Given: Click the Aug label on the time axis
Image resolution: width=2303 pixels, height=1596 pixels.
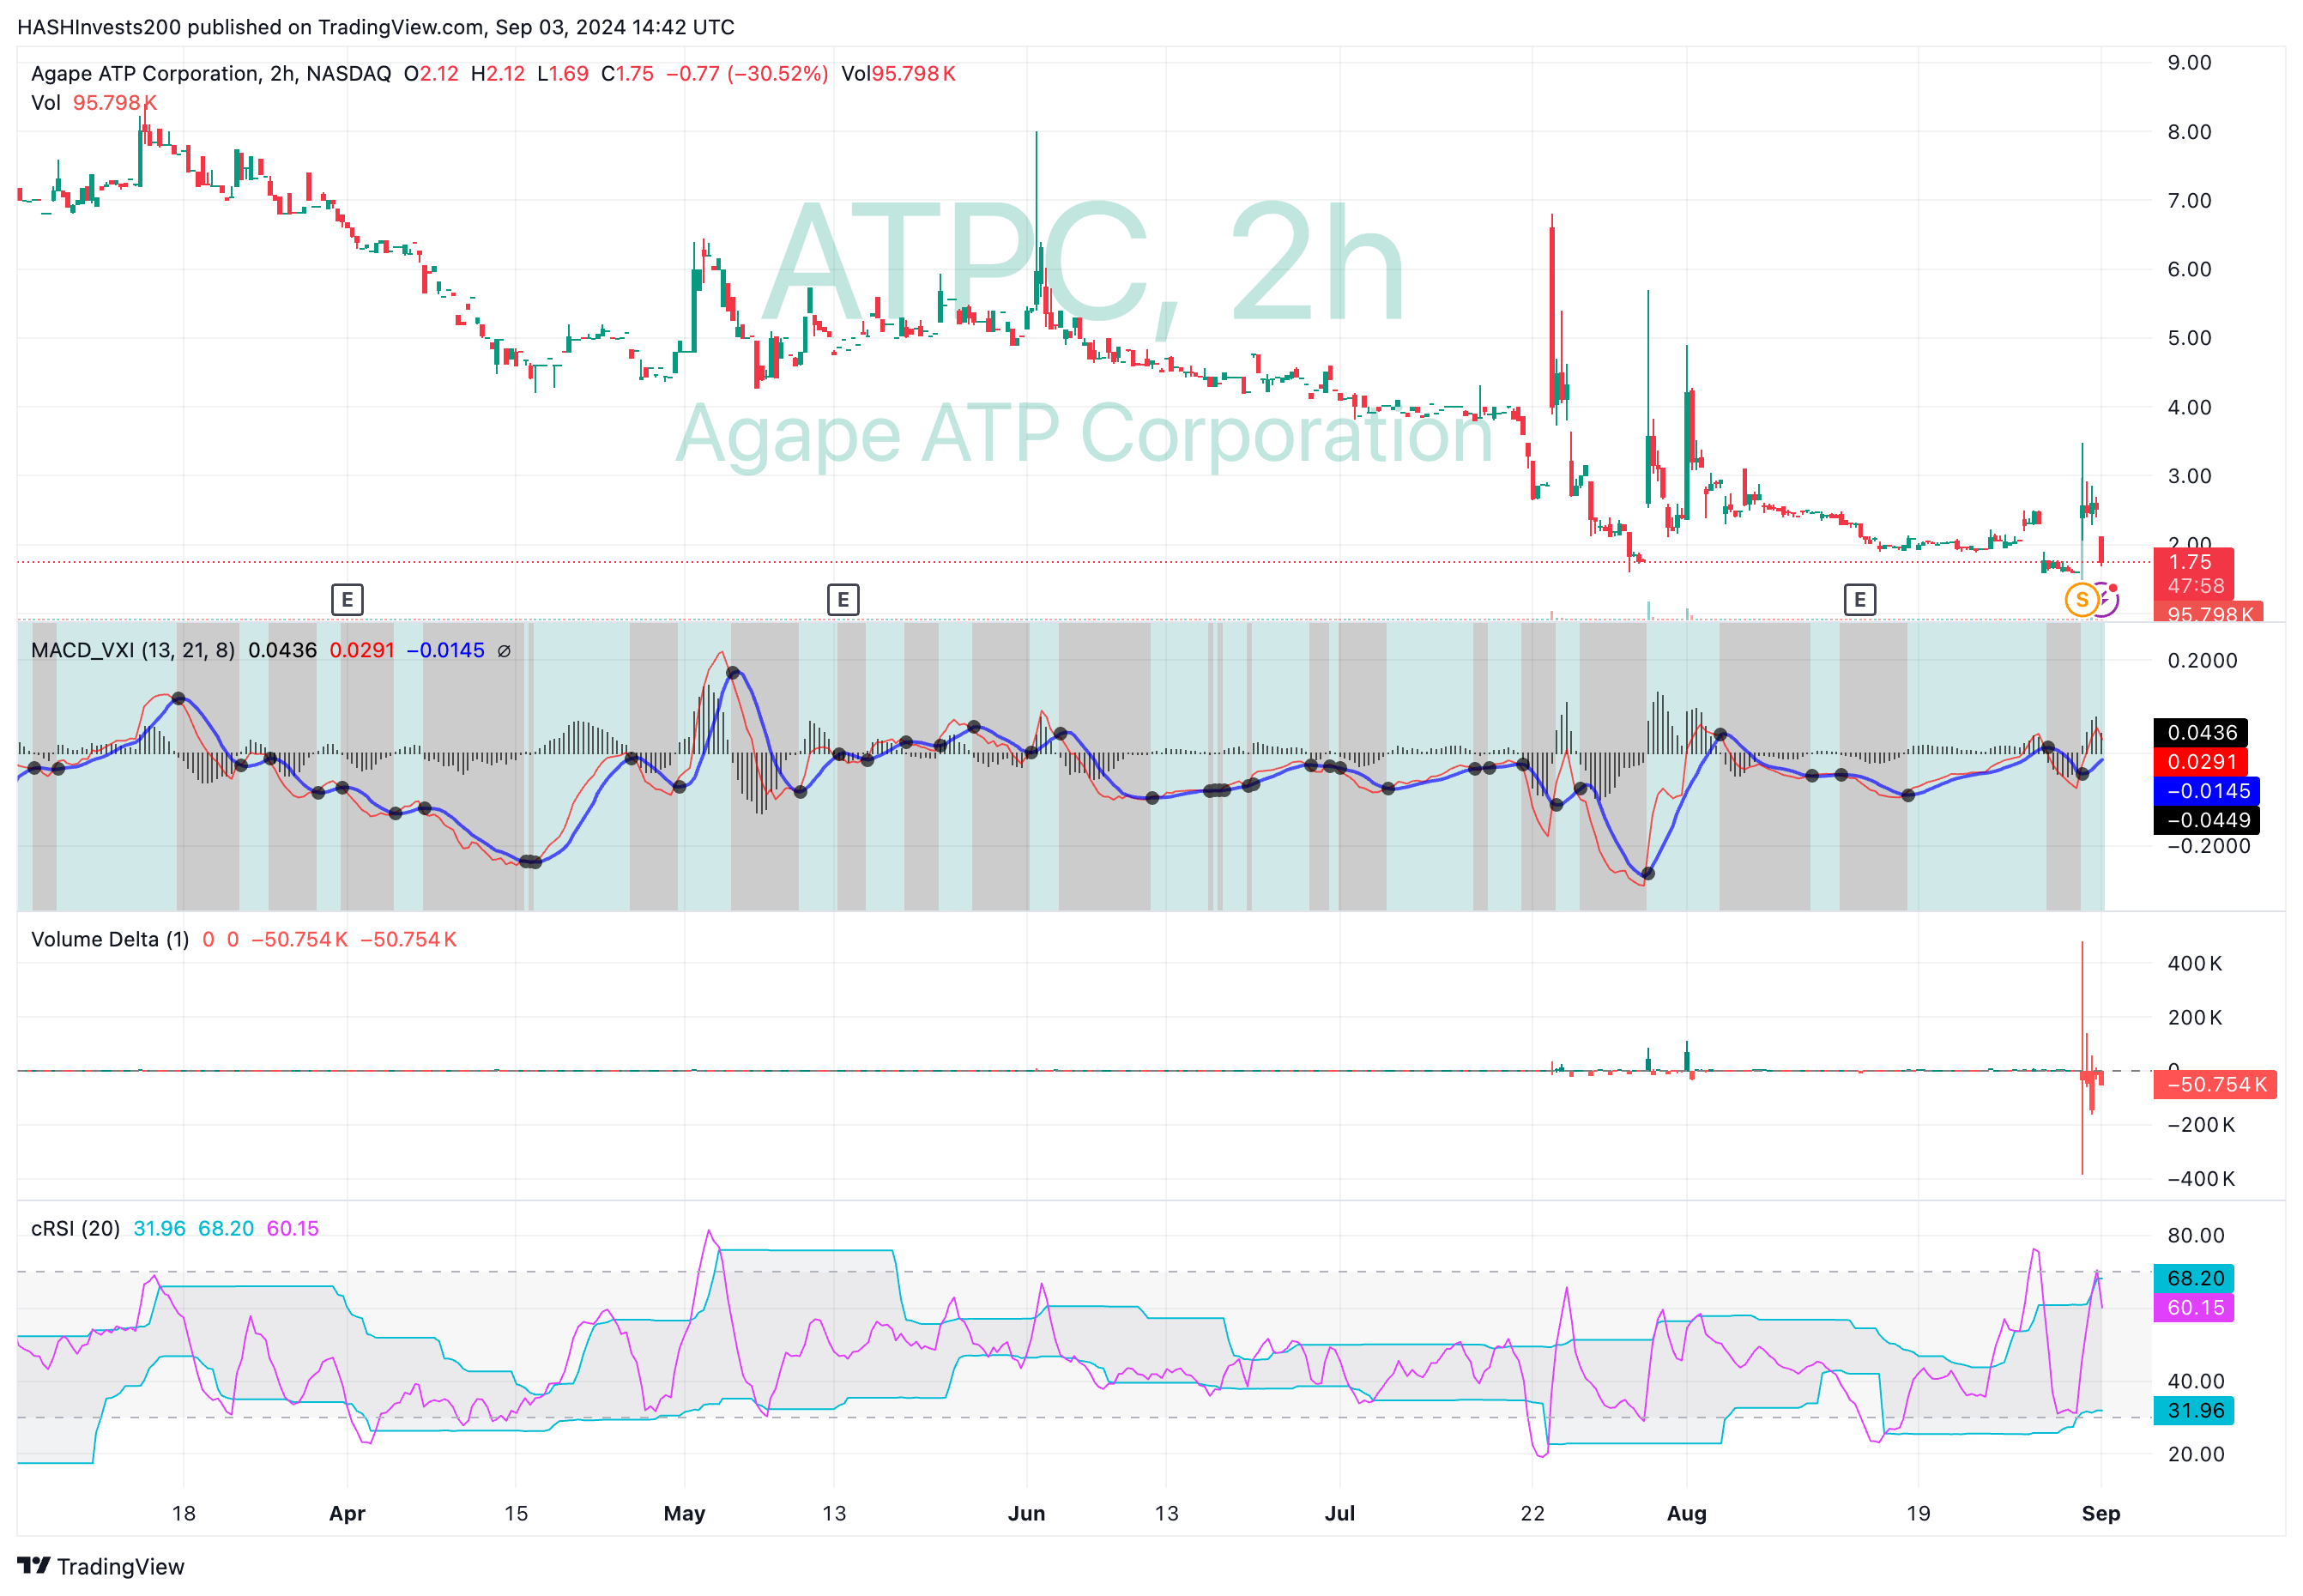Looking at the screenshot, I should [x=1686, y=1514].
